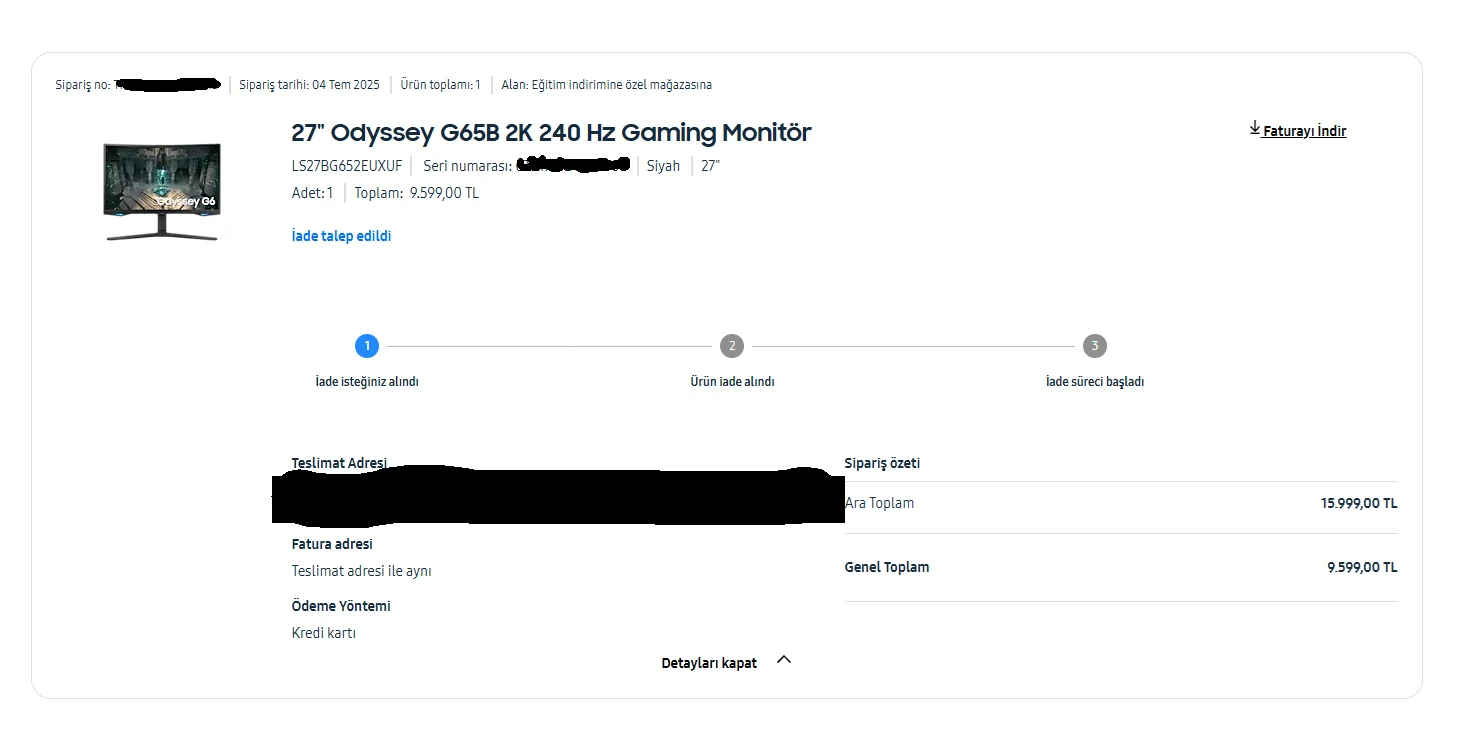Click the İade süreci başladı step label
Viewport: 1475px width, 752px height.
point(1095,382)
